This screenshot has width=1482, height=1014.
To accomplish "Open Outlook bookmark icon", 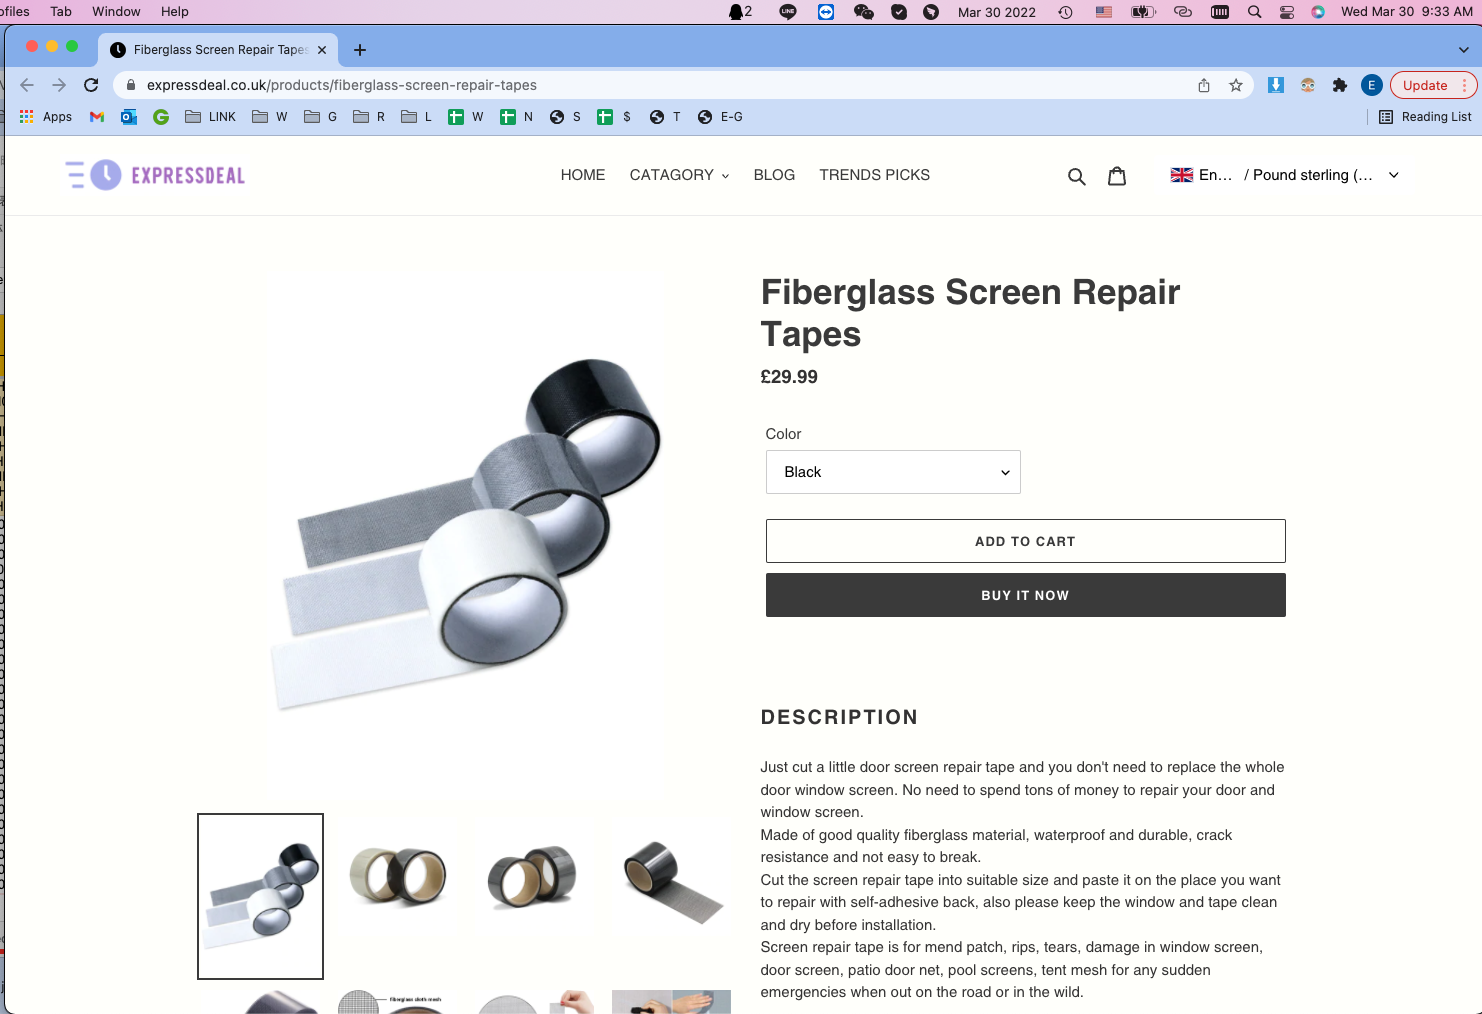I will click(129, 117).
